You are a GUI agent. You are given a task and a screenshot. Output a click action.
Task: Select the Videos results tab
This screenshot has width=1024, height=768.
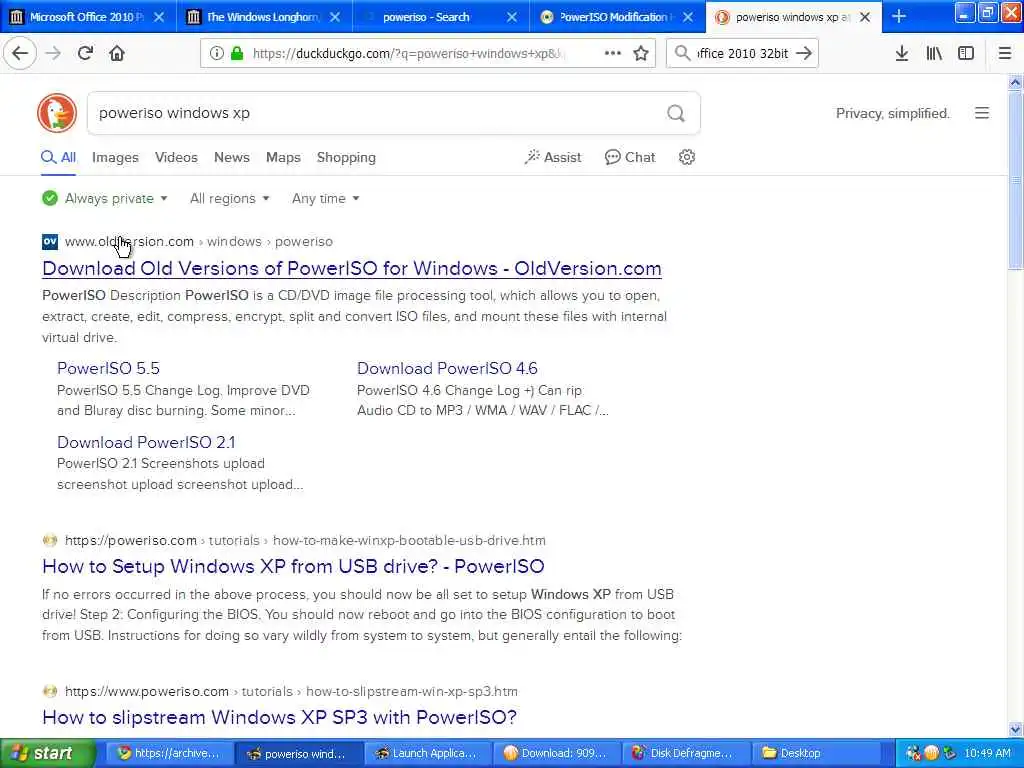coord(176,157)
